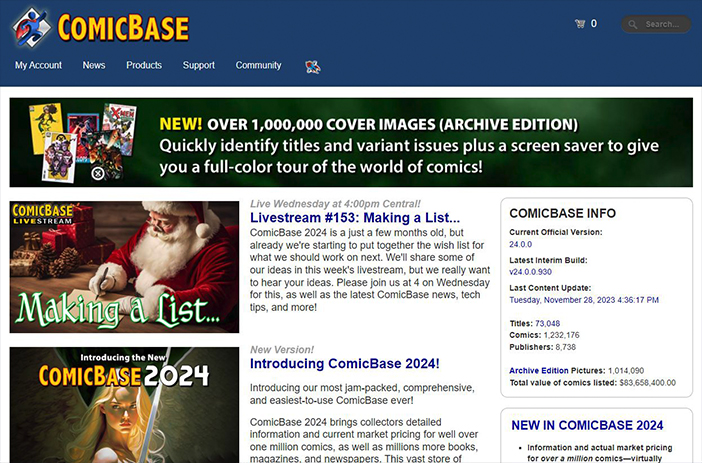Viewport: 702px width, 463px height.
Task: Click the current official version 24.0.0 link
Action: (520, 244)
